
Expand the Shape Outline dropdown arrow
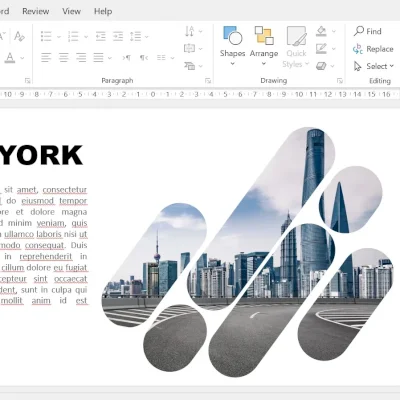point(334,49)
